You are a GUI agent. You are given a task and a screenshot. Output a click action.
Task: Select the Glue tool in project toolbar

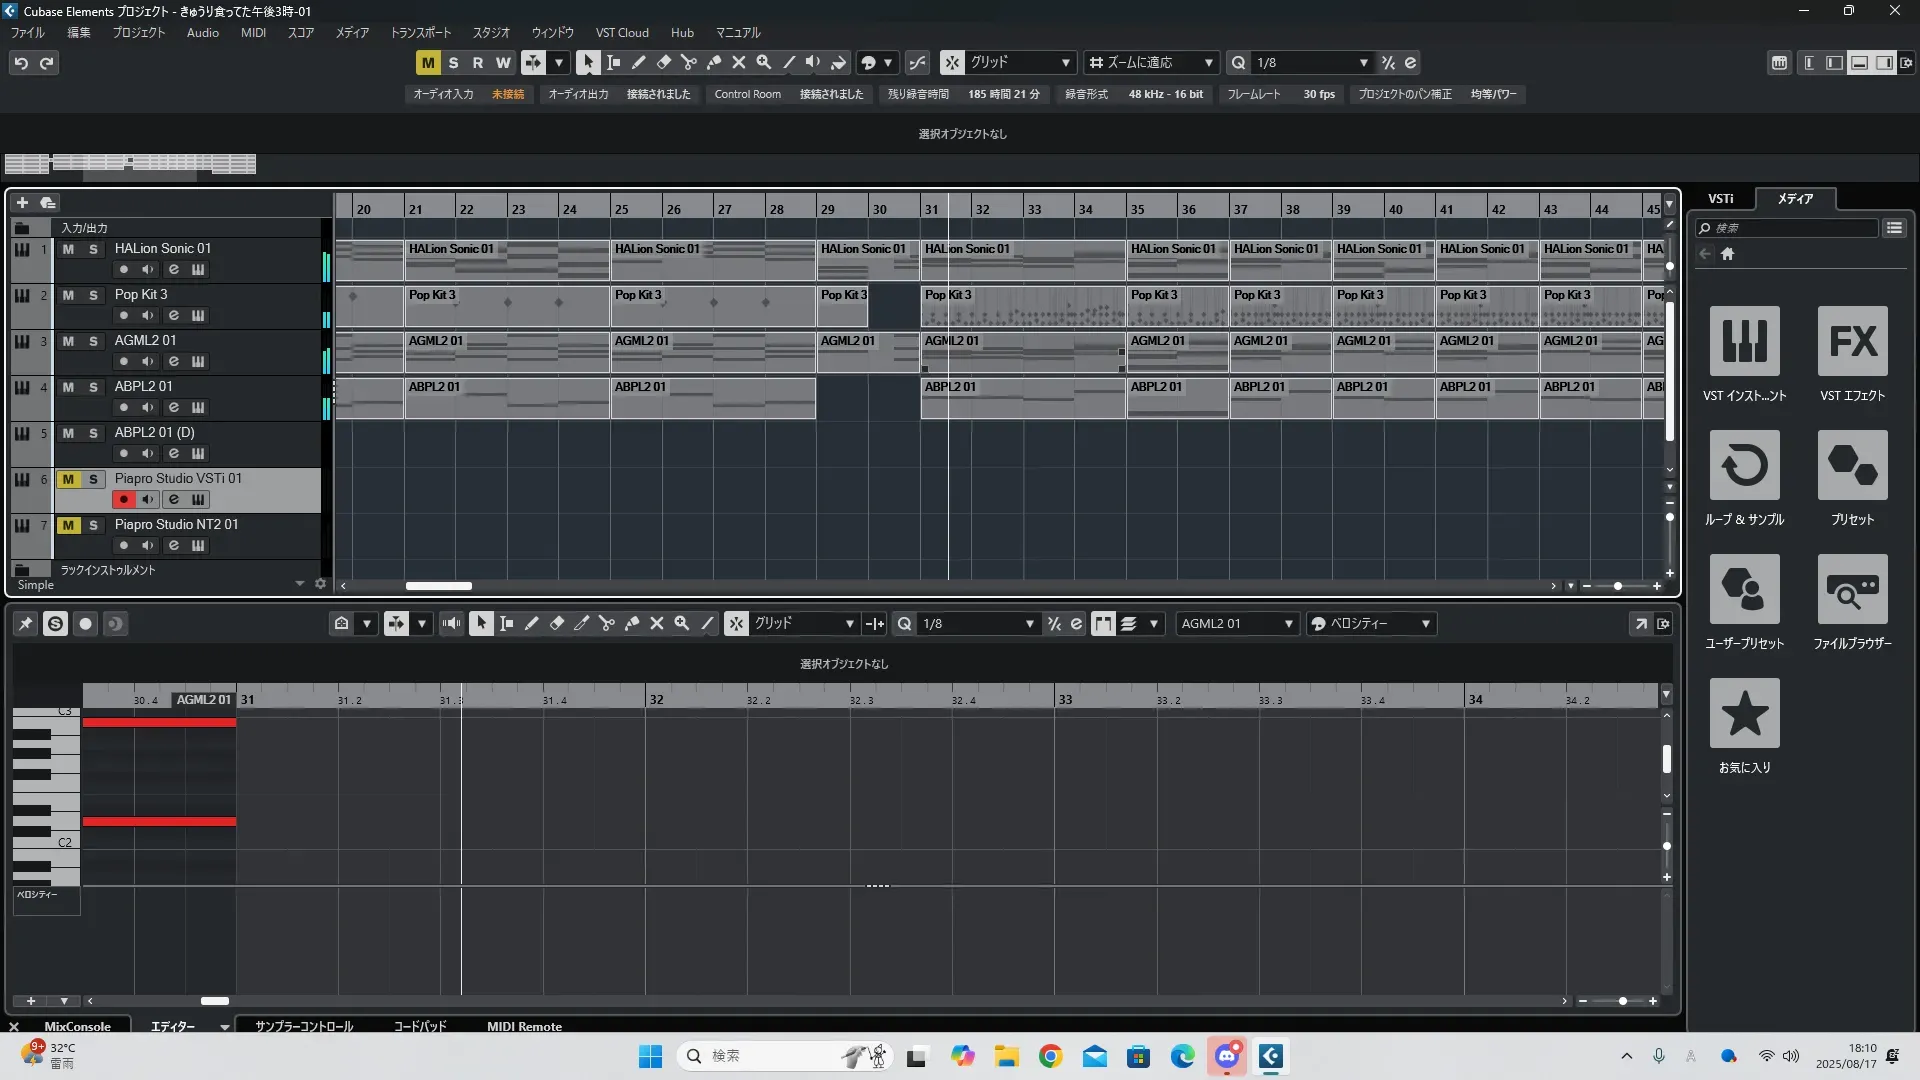713,62
